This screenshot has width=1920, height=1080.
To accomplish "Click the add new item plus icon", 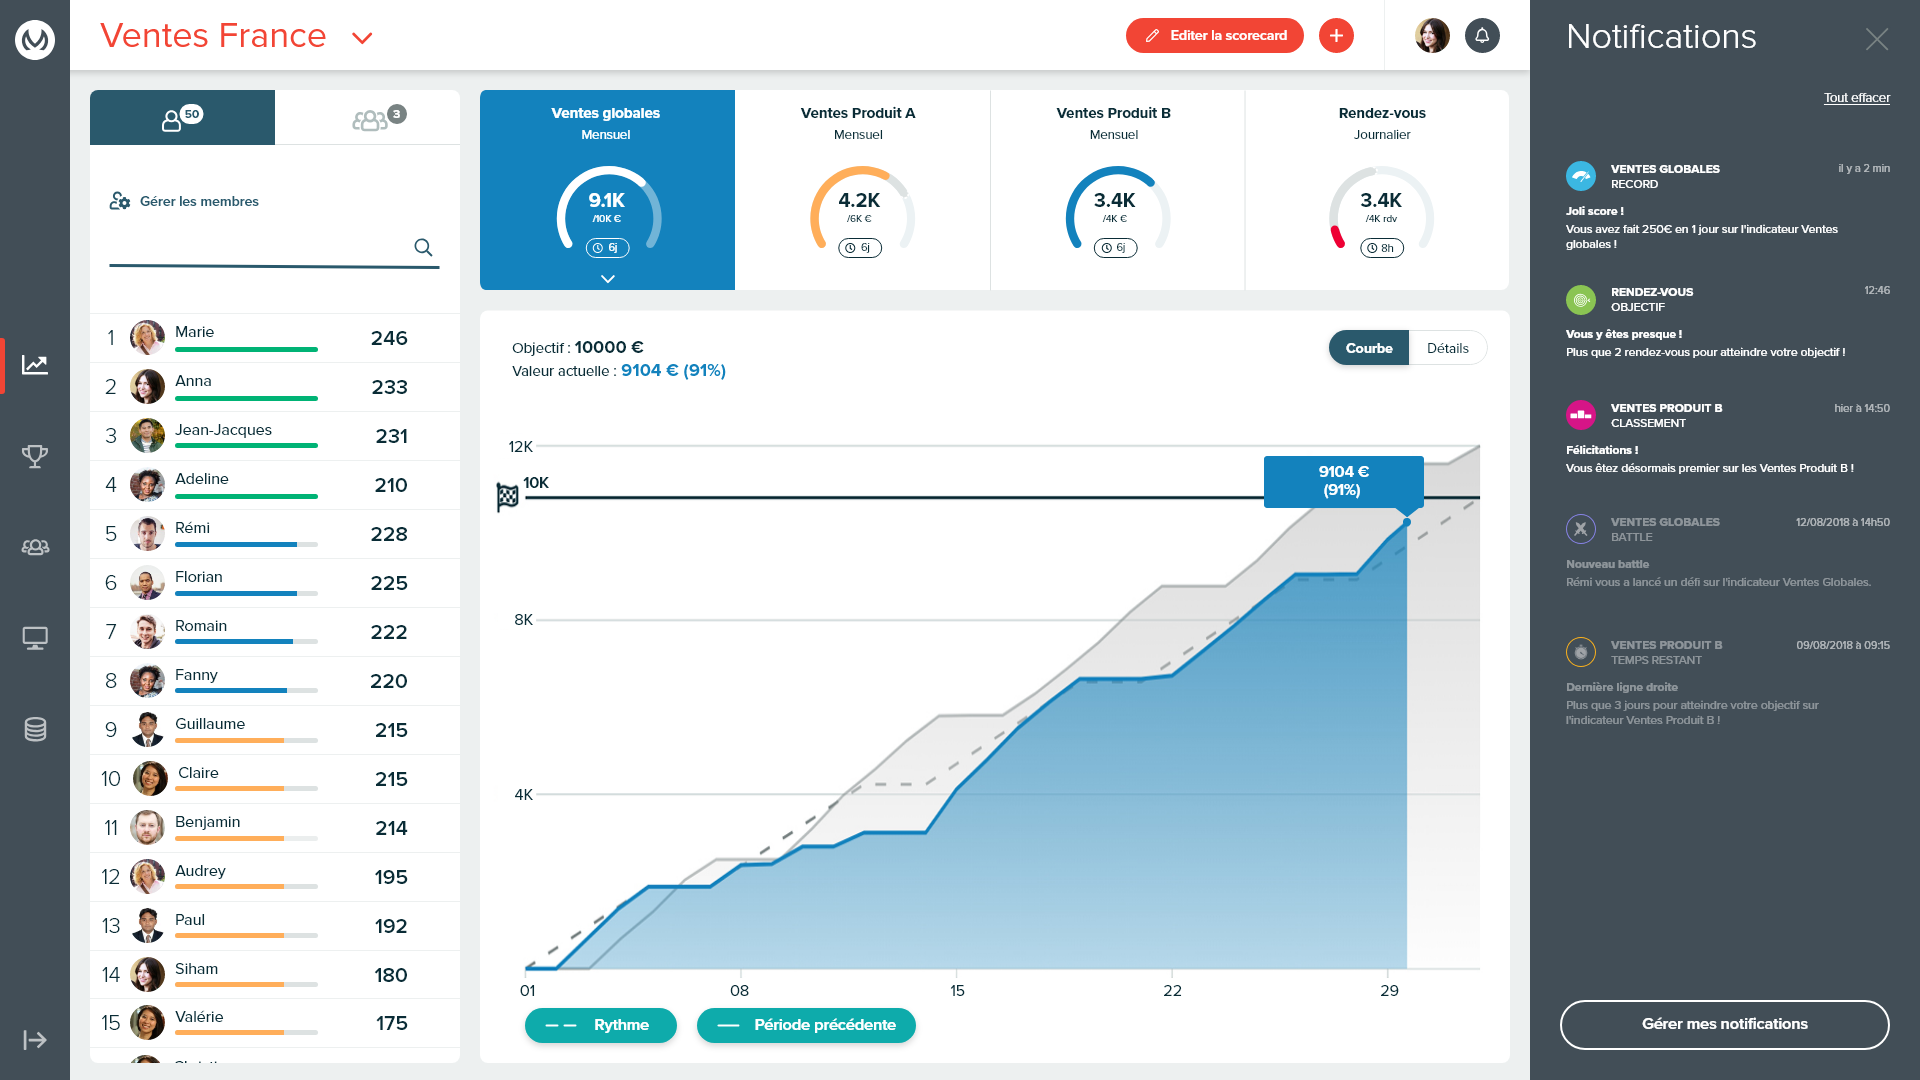I will point(1337,36).
